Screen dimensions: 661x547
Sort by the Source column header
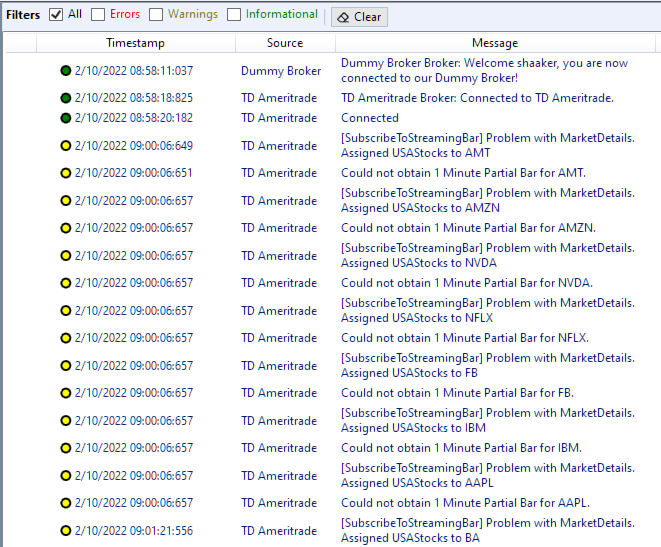(x=285, y=43)
